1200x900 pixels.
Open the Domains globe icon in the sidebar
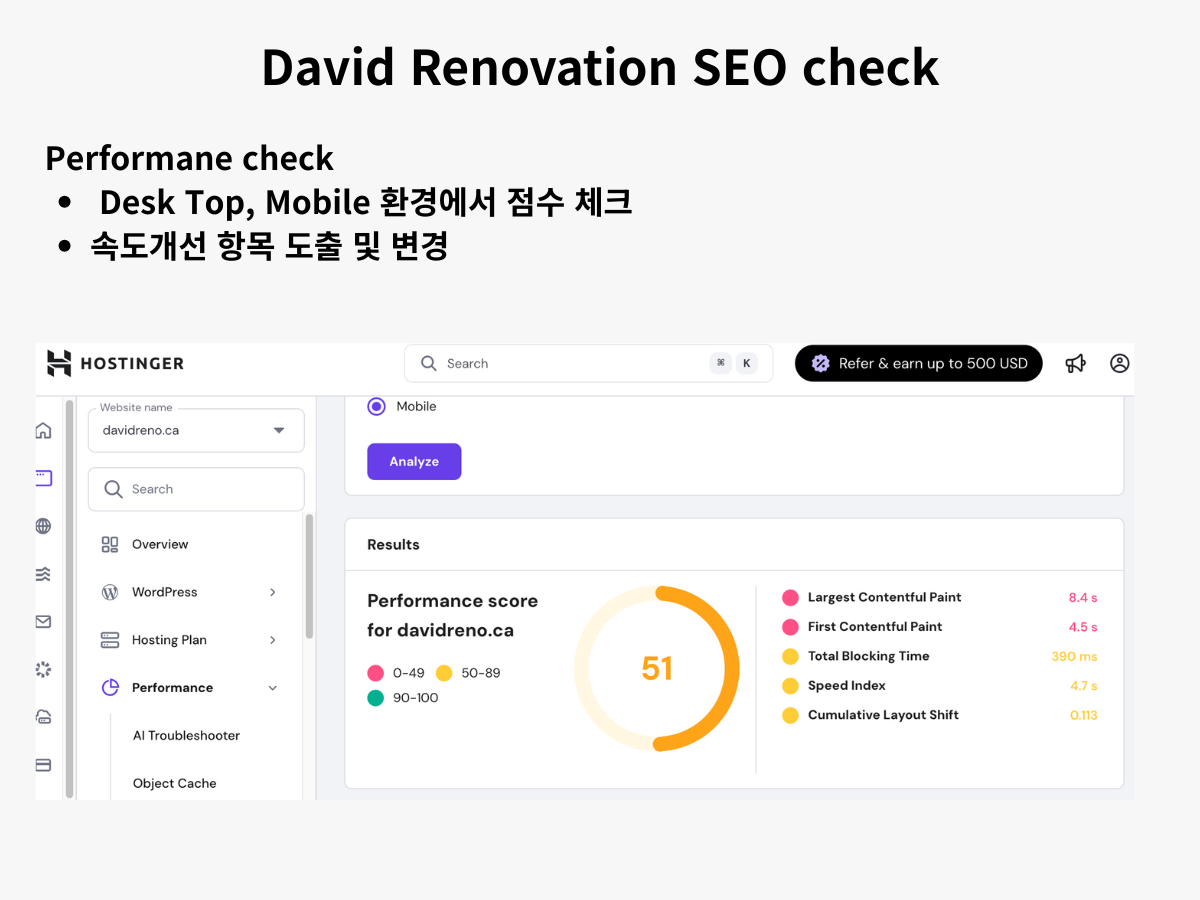[x=42, y=525]
